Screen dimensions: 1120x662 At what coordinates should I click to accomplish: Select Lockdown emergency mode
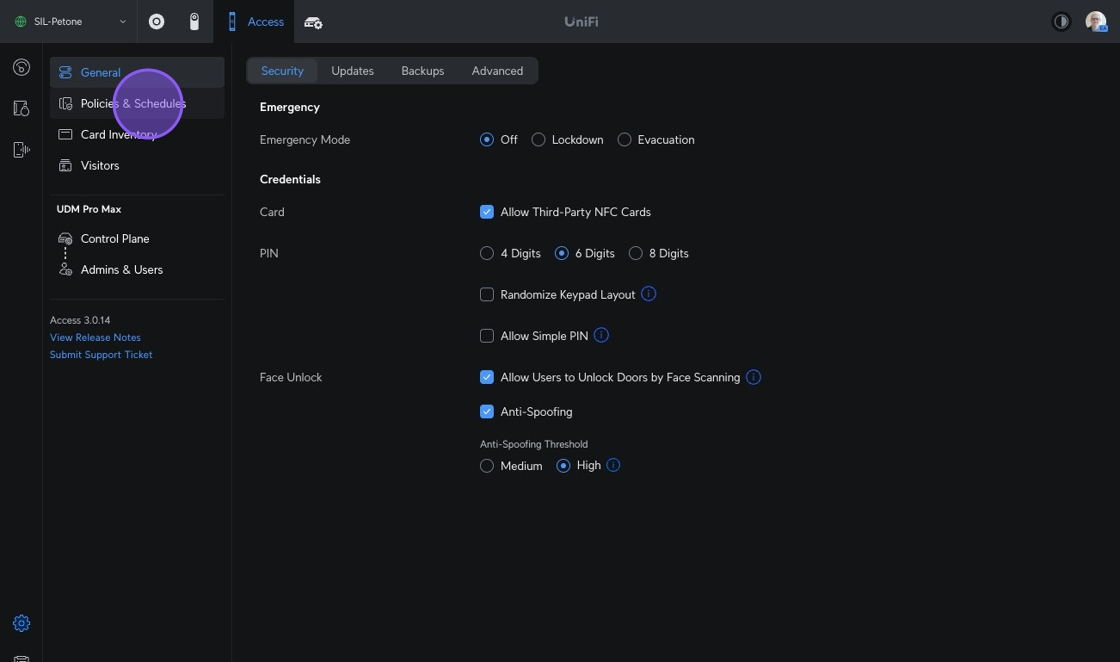pyautogui.click(x=538, y=140)
